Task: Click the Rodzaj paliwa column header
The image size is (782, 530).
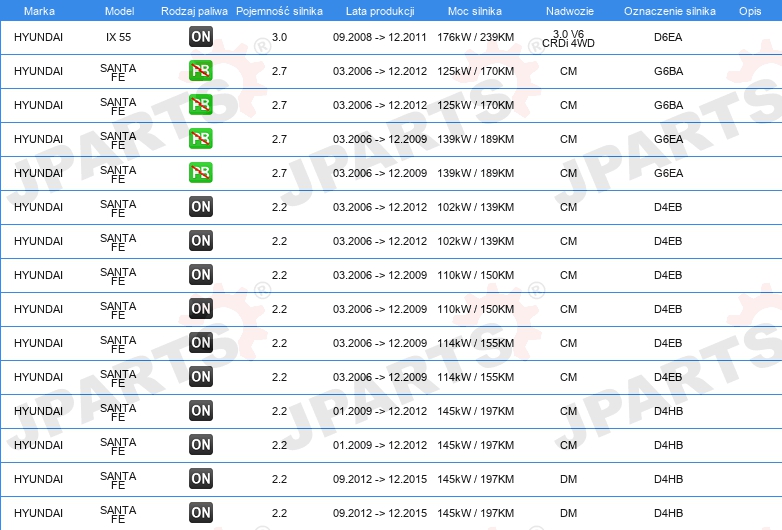Action: click(194, 11)
